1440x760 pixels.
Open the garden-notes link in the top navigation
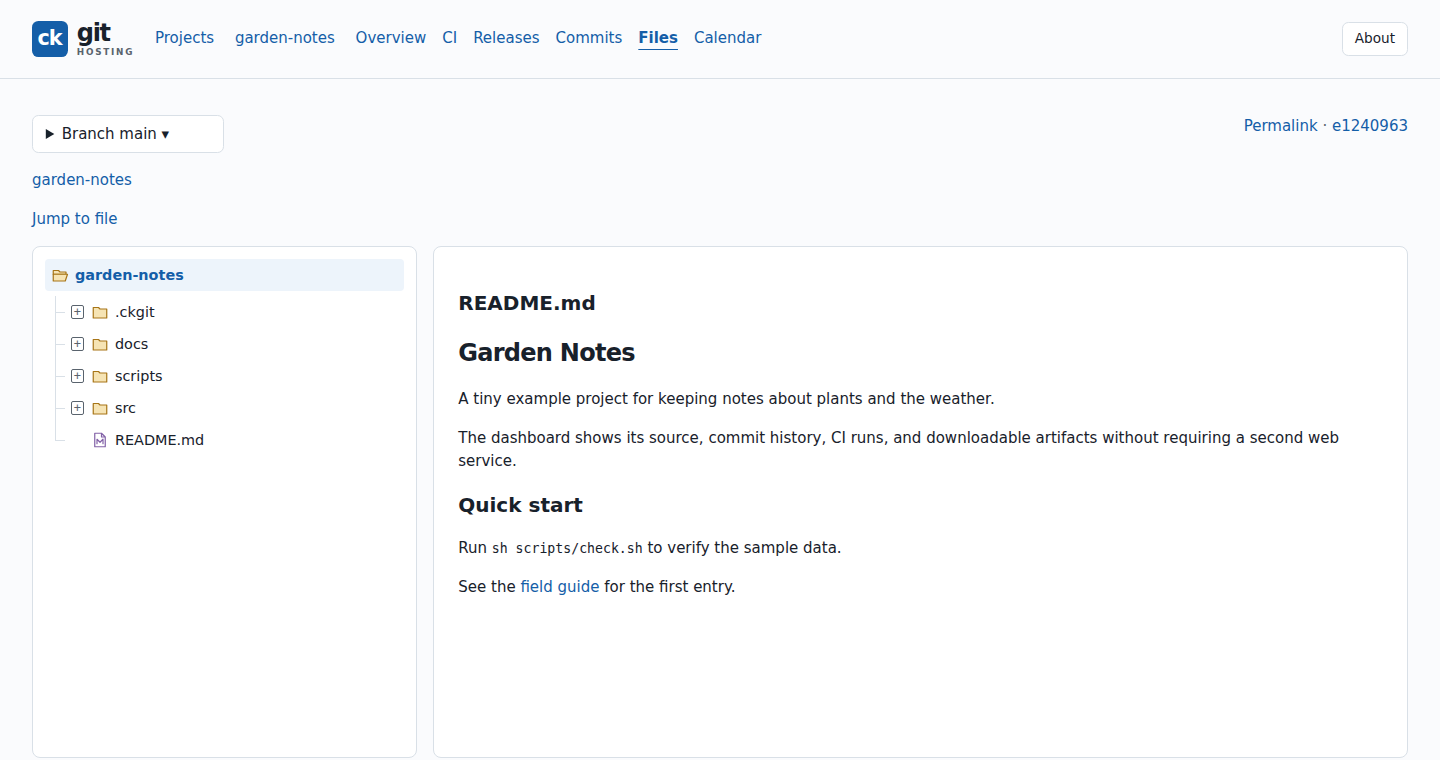click(x=285, y=38)
